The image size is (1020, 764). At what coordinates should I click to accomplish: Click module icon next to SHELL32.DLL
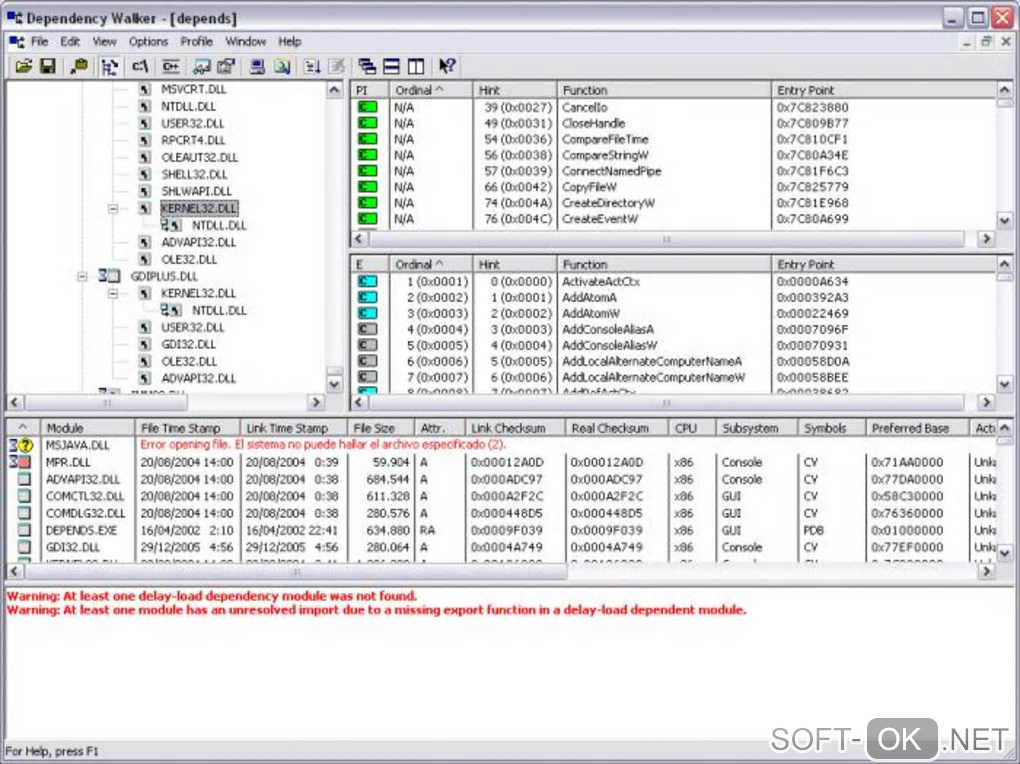(145, 174)
